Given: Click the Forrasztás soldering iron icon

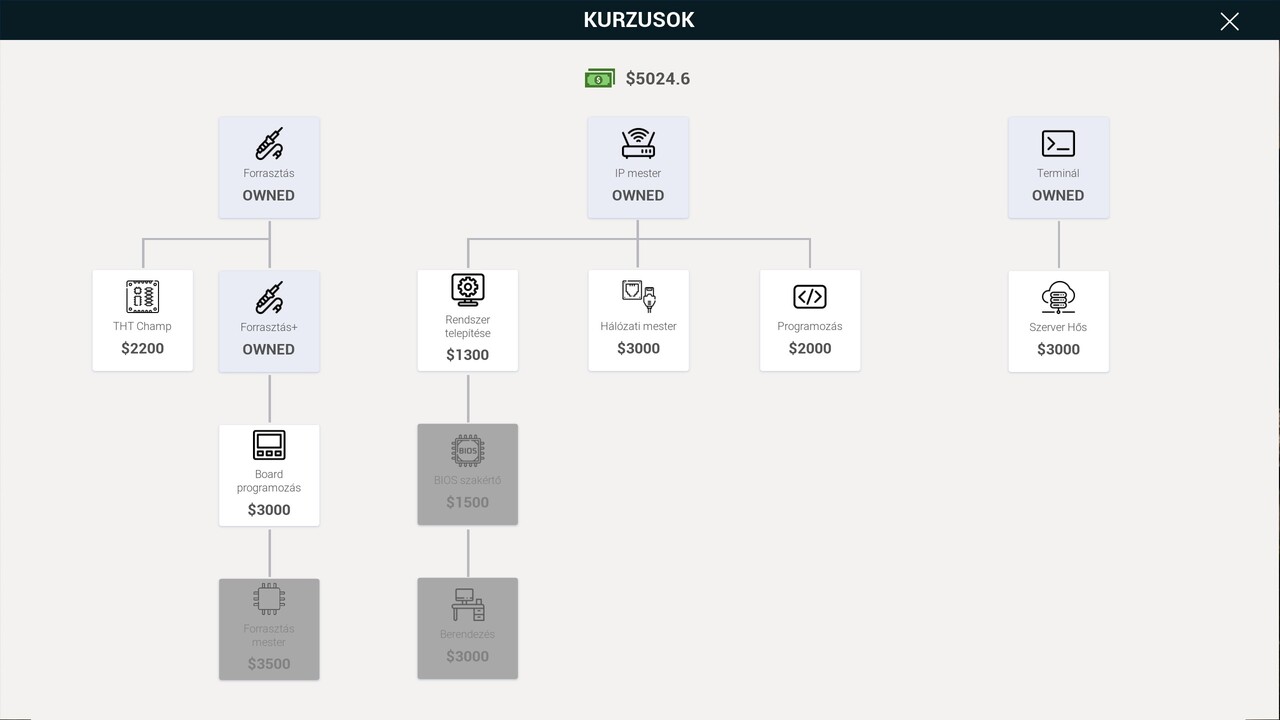Looking at the screenshot, I should pyautogui.click(x=269, y=144).
